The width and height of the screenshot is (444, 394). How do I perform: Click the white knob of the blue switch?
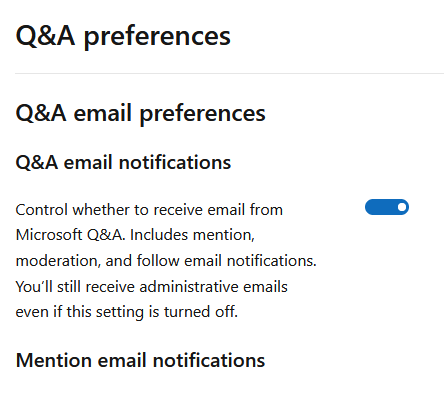(x=402, y=207)
